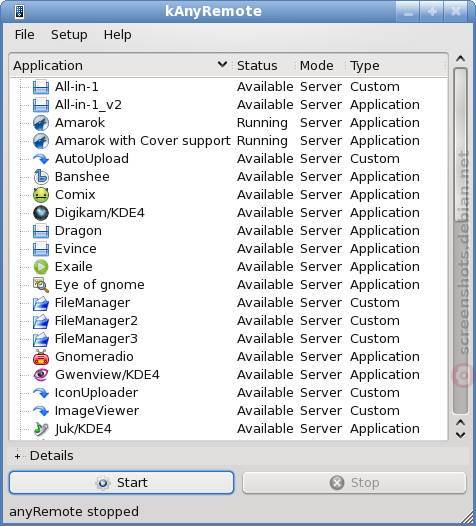Select the FileManager2 row
This screenshot has width=476, height=526.
(229, 321)
